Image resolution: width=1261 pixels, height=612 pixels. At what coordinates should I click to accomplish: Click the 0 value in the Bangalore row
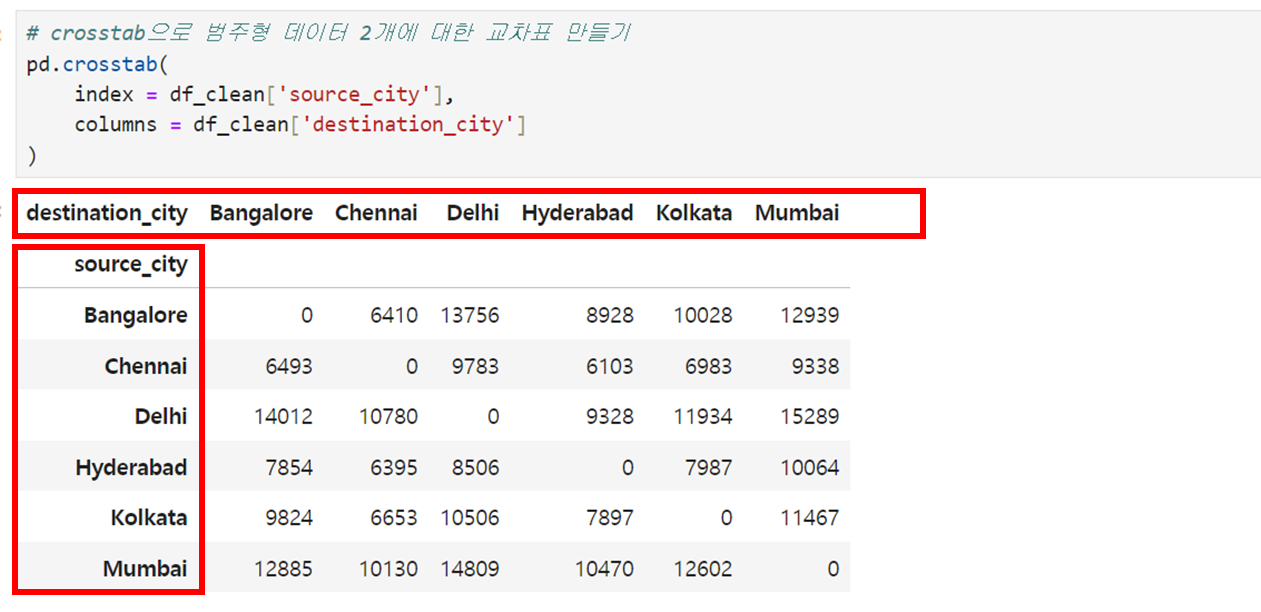[306, 315]
